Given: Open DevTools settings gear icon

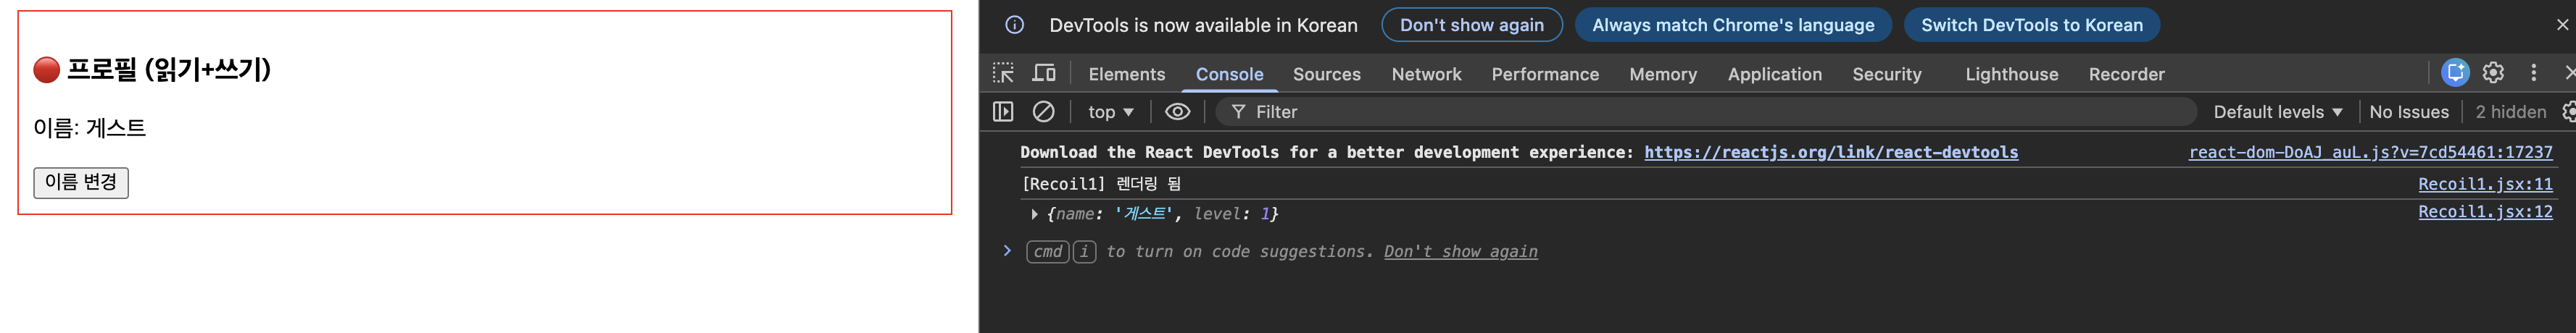Looking at the screenshot, I should 2493,73.
